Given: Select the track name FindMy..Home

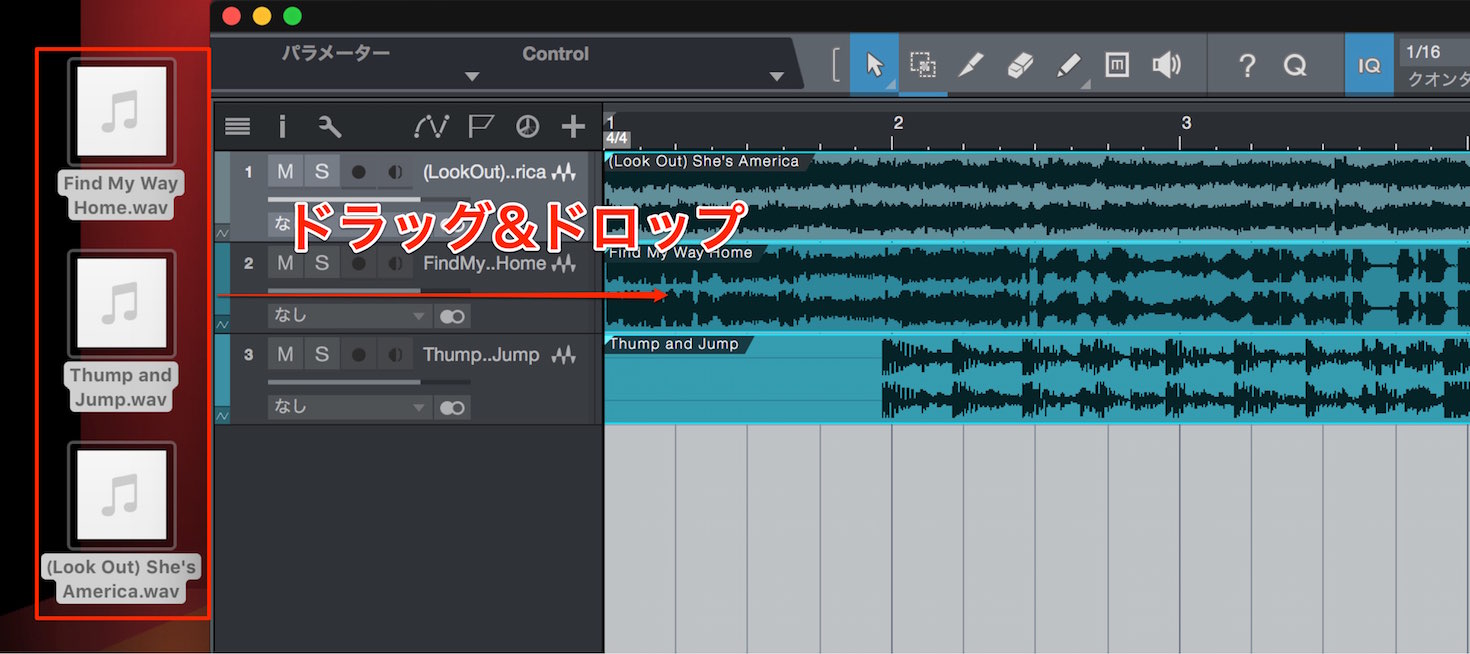Looking at the screenshot, I should coord(484,263).
